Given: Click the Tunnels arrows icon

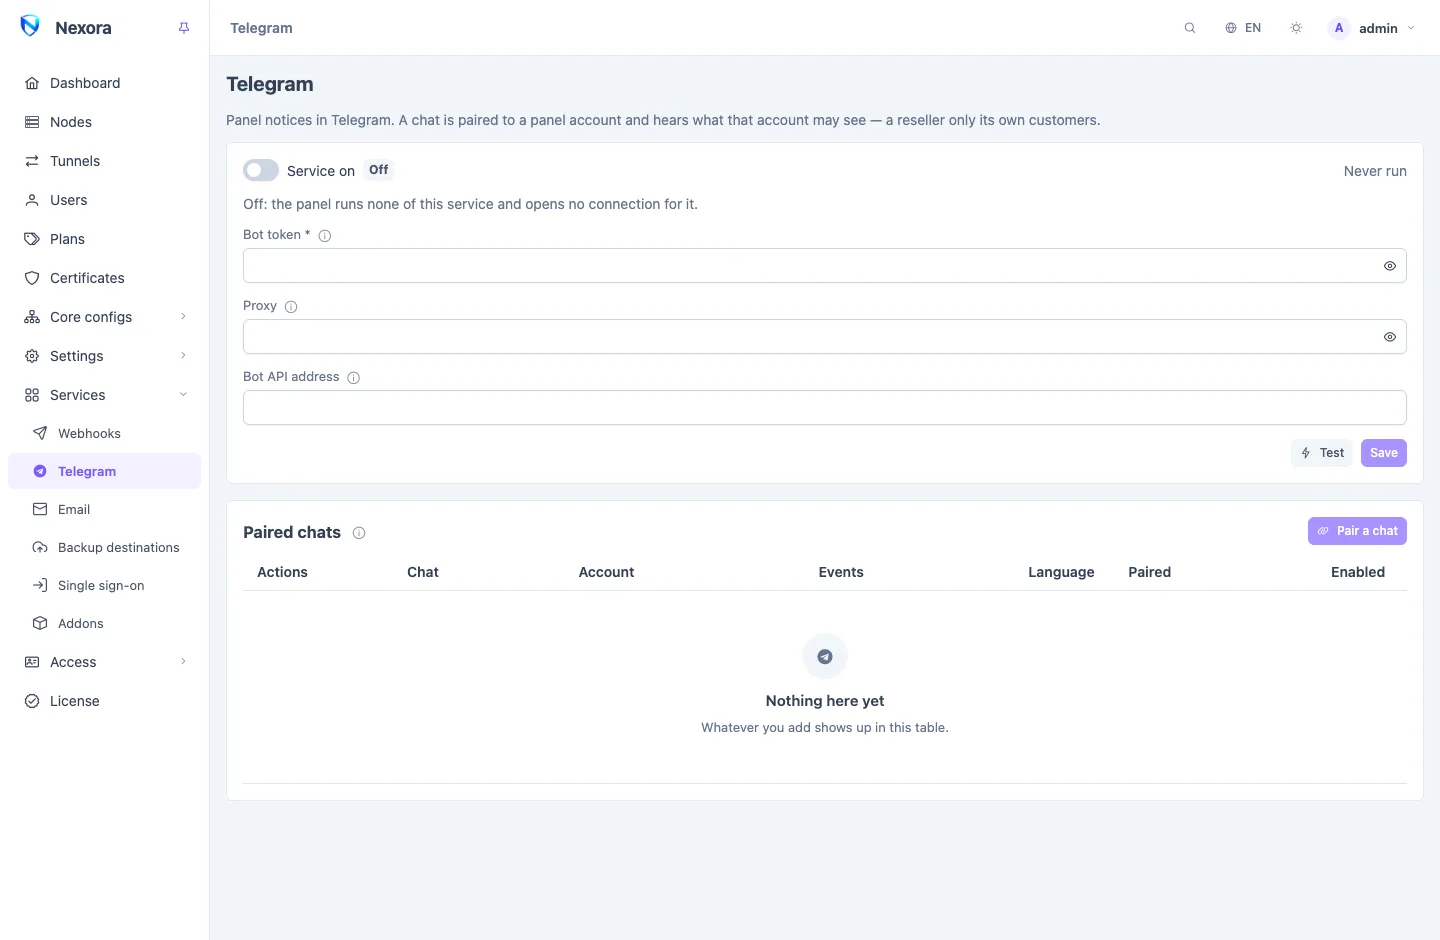Looking at the screenshot, I should [x=32, y=161].
